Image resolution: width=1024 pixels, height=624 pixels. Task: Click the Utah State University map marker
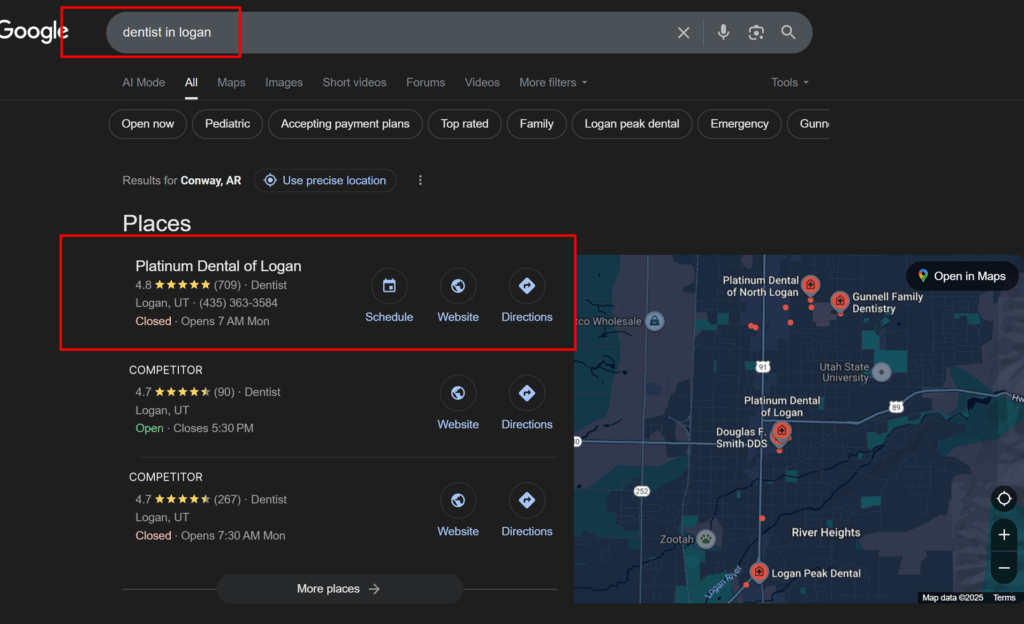(882, 372)
